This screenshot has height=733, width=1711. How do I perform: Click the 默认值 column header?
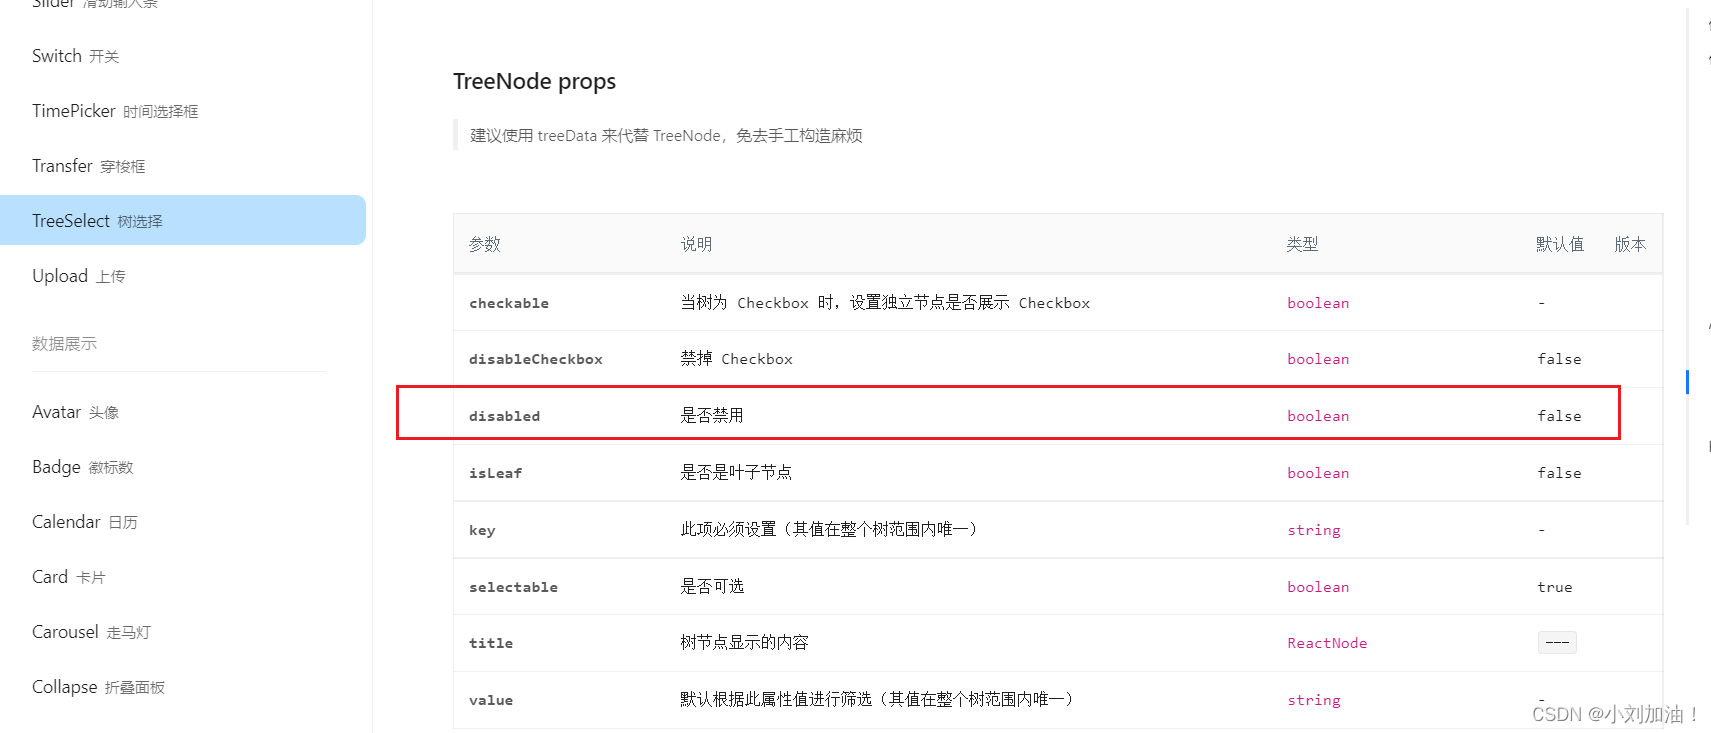tap(1560, 244)
